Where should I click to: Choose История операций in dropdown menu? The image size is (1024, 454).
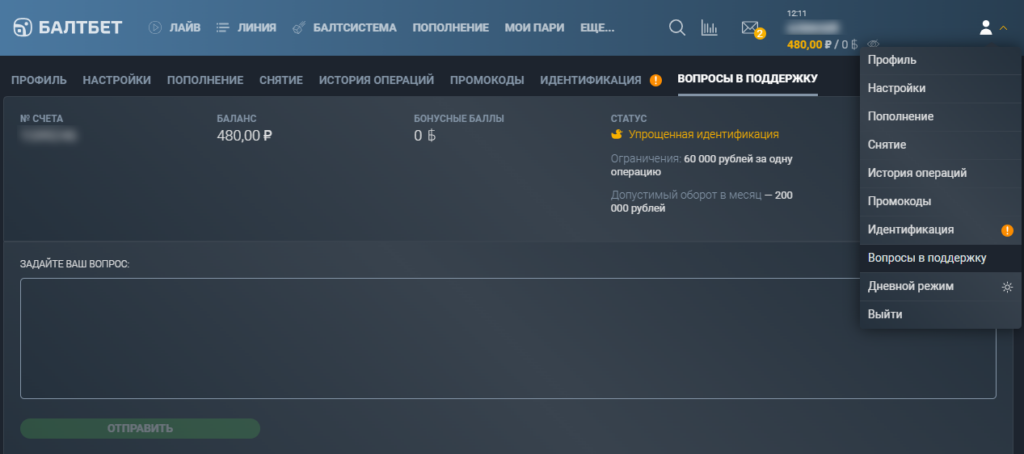click(940, 173)
